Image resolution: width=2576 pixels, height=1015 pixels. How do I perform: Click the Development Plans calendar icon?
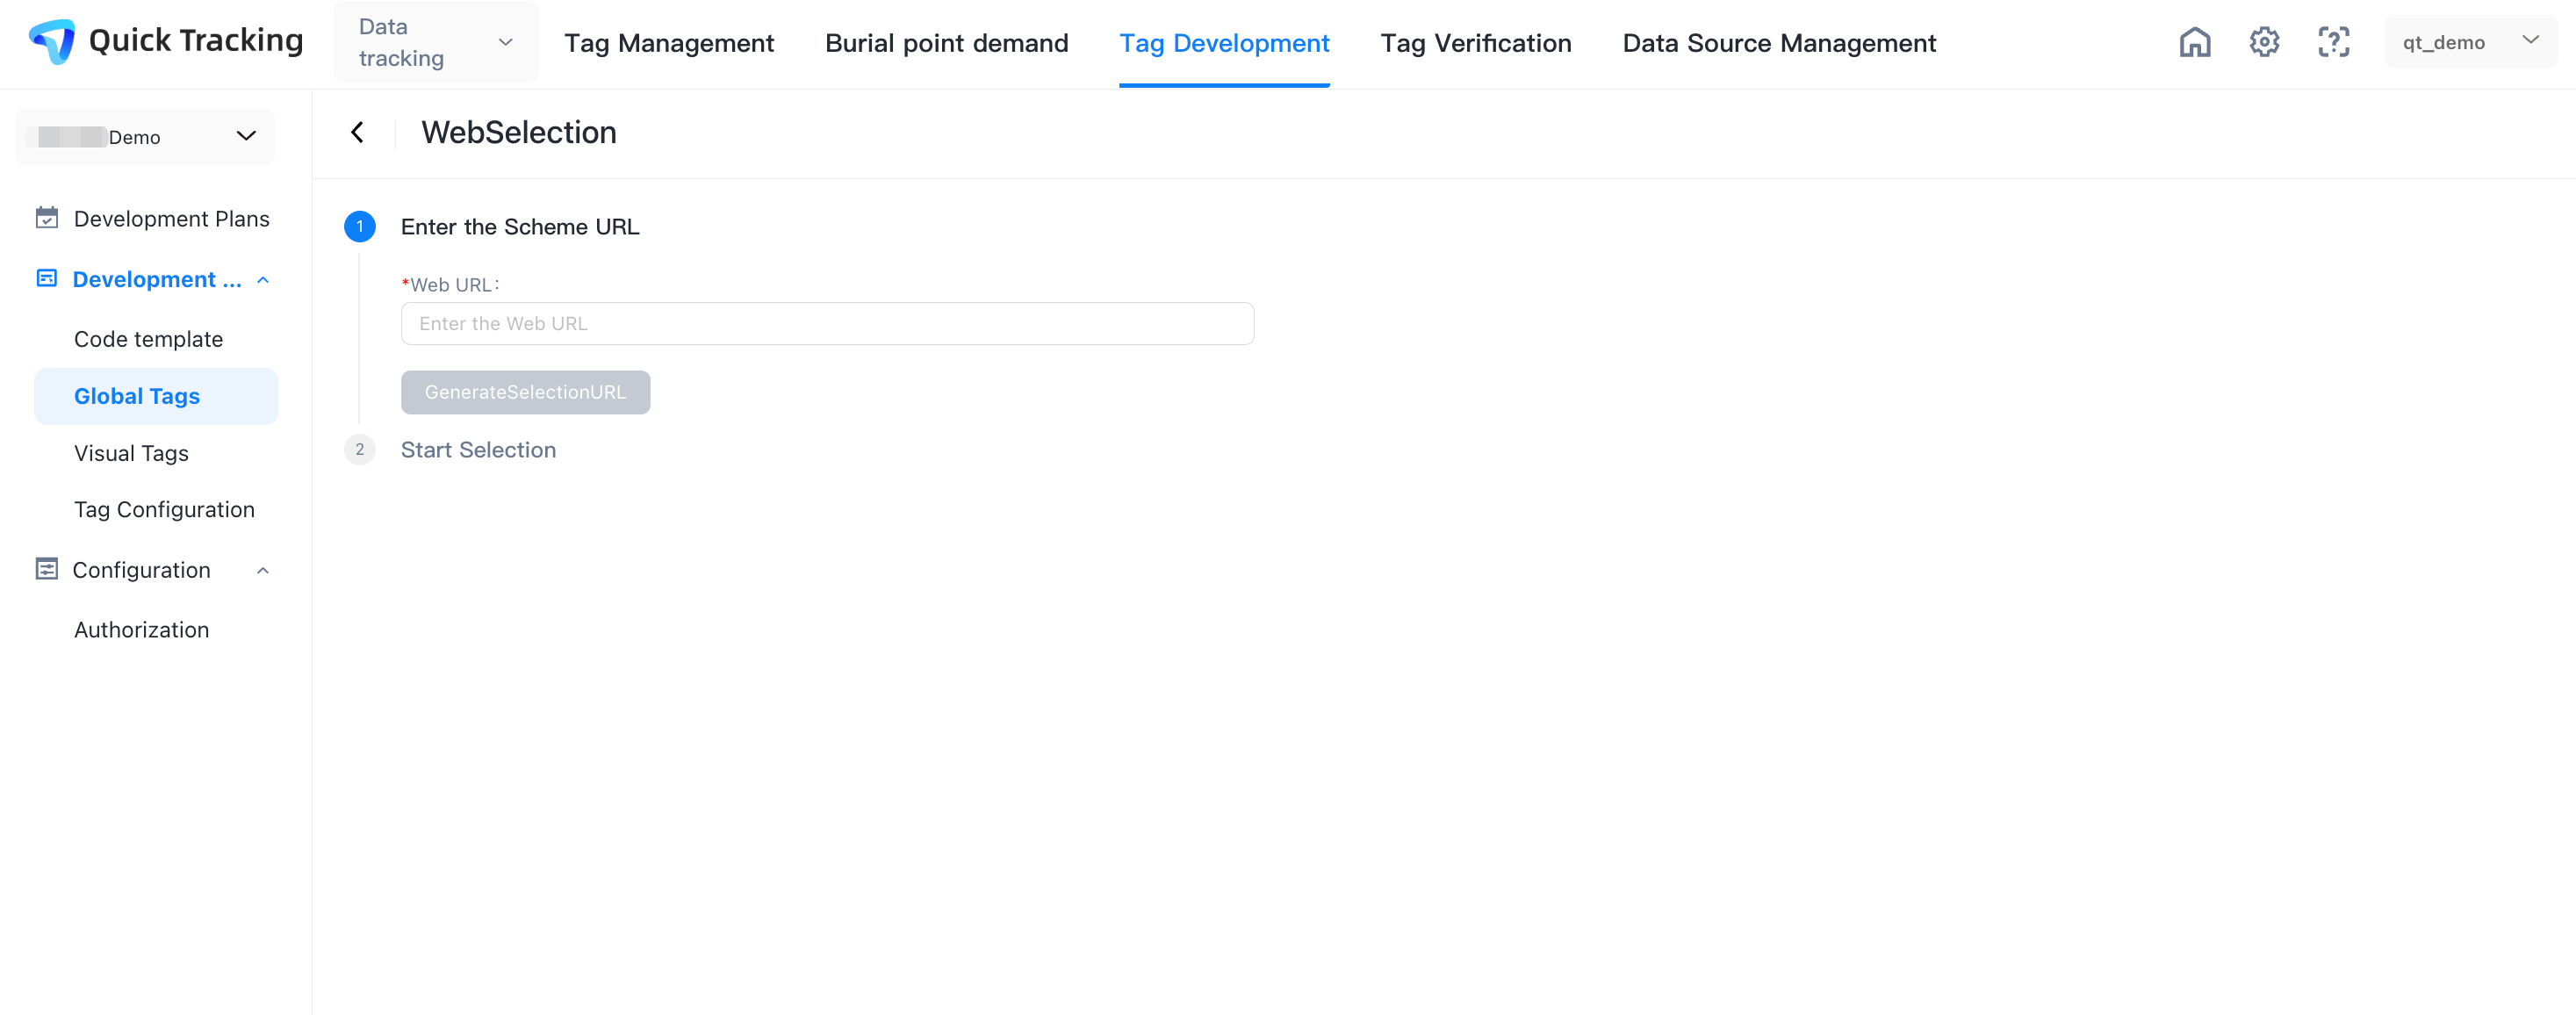coord(46,218)
